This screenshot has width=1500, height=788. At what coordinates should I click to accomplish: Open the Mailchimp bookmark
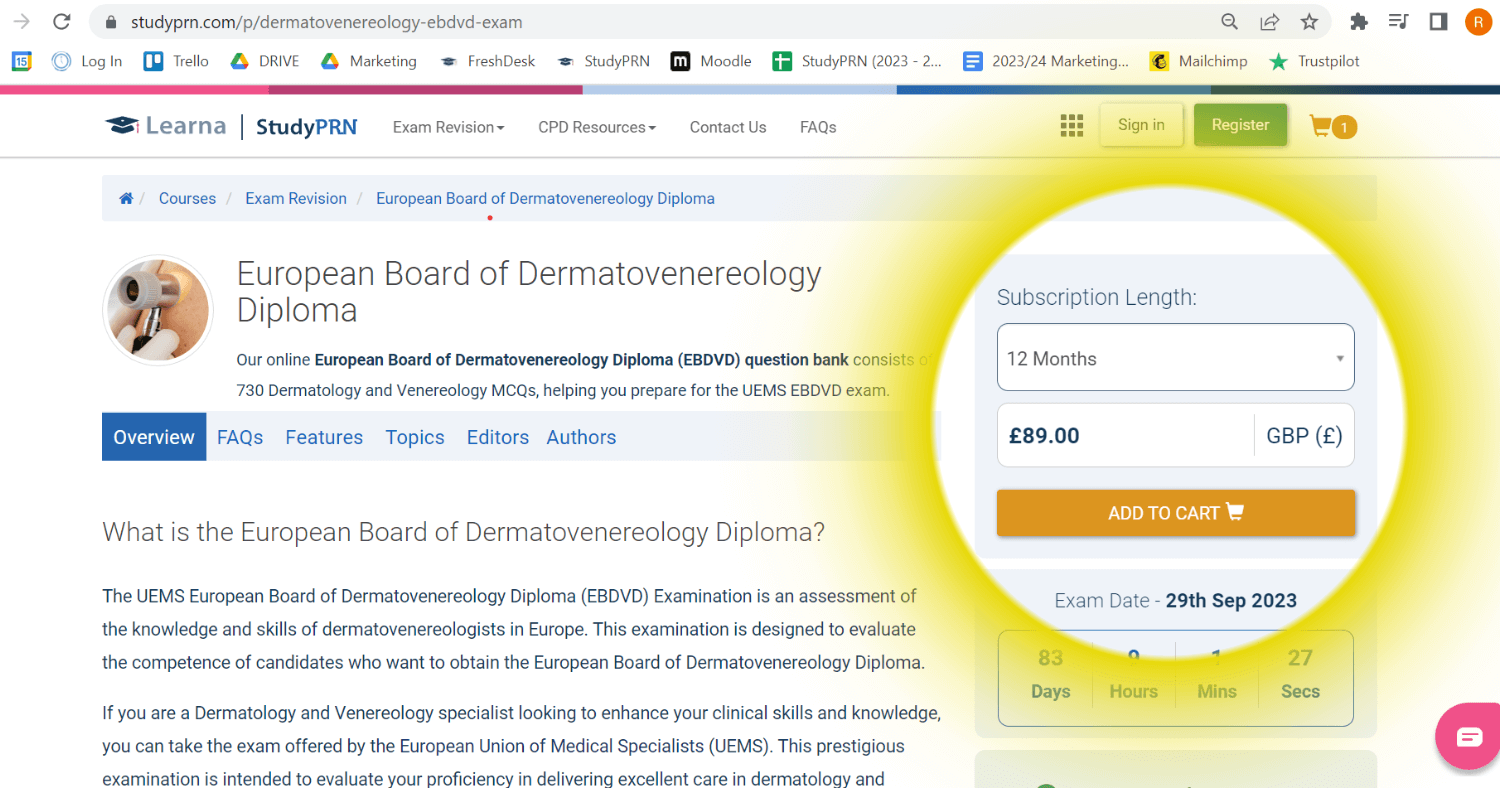click(1199, 61)
